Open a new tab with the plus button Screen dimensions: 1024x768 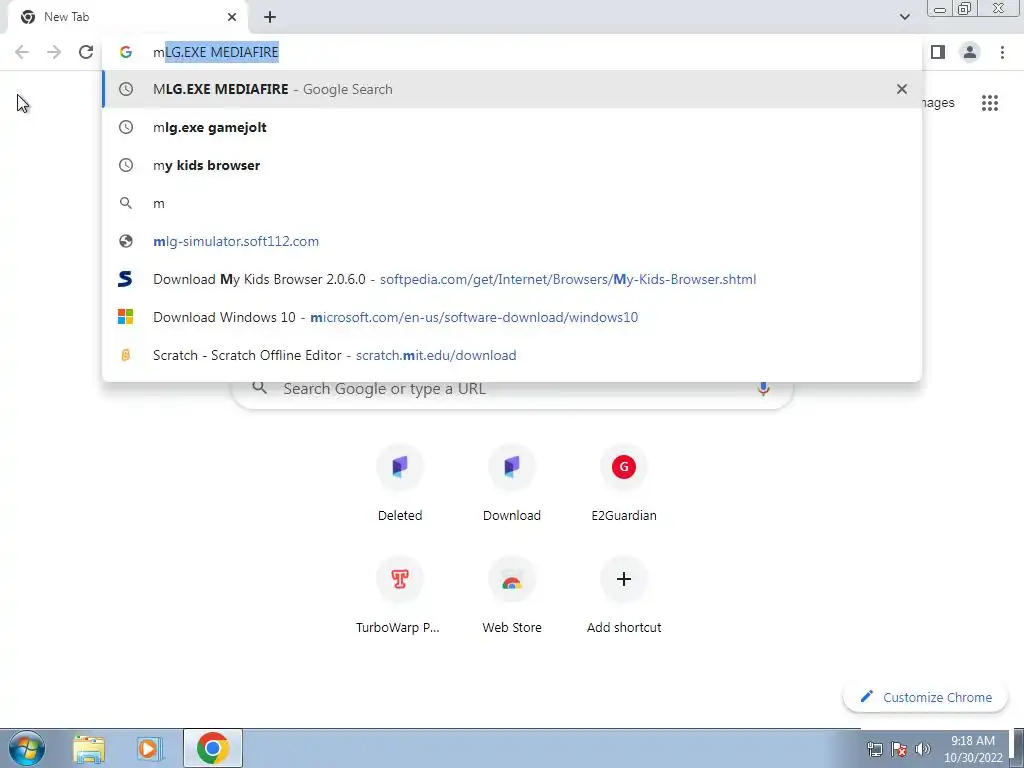coord(270,17)
